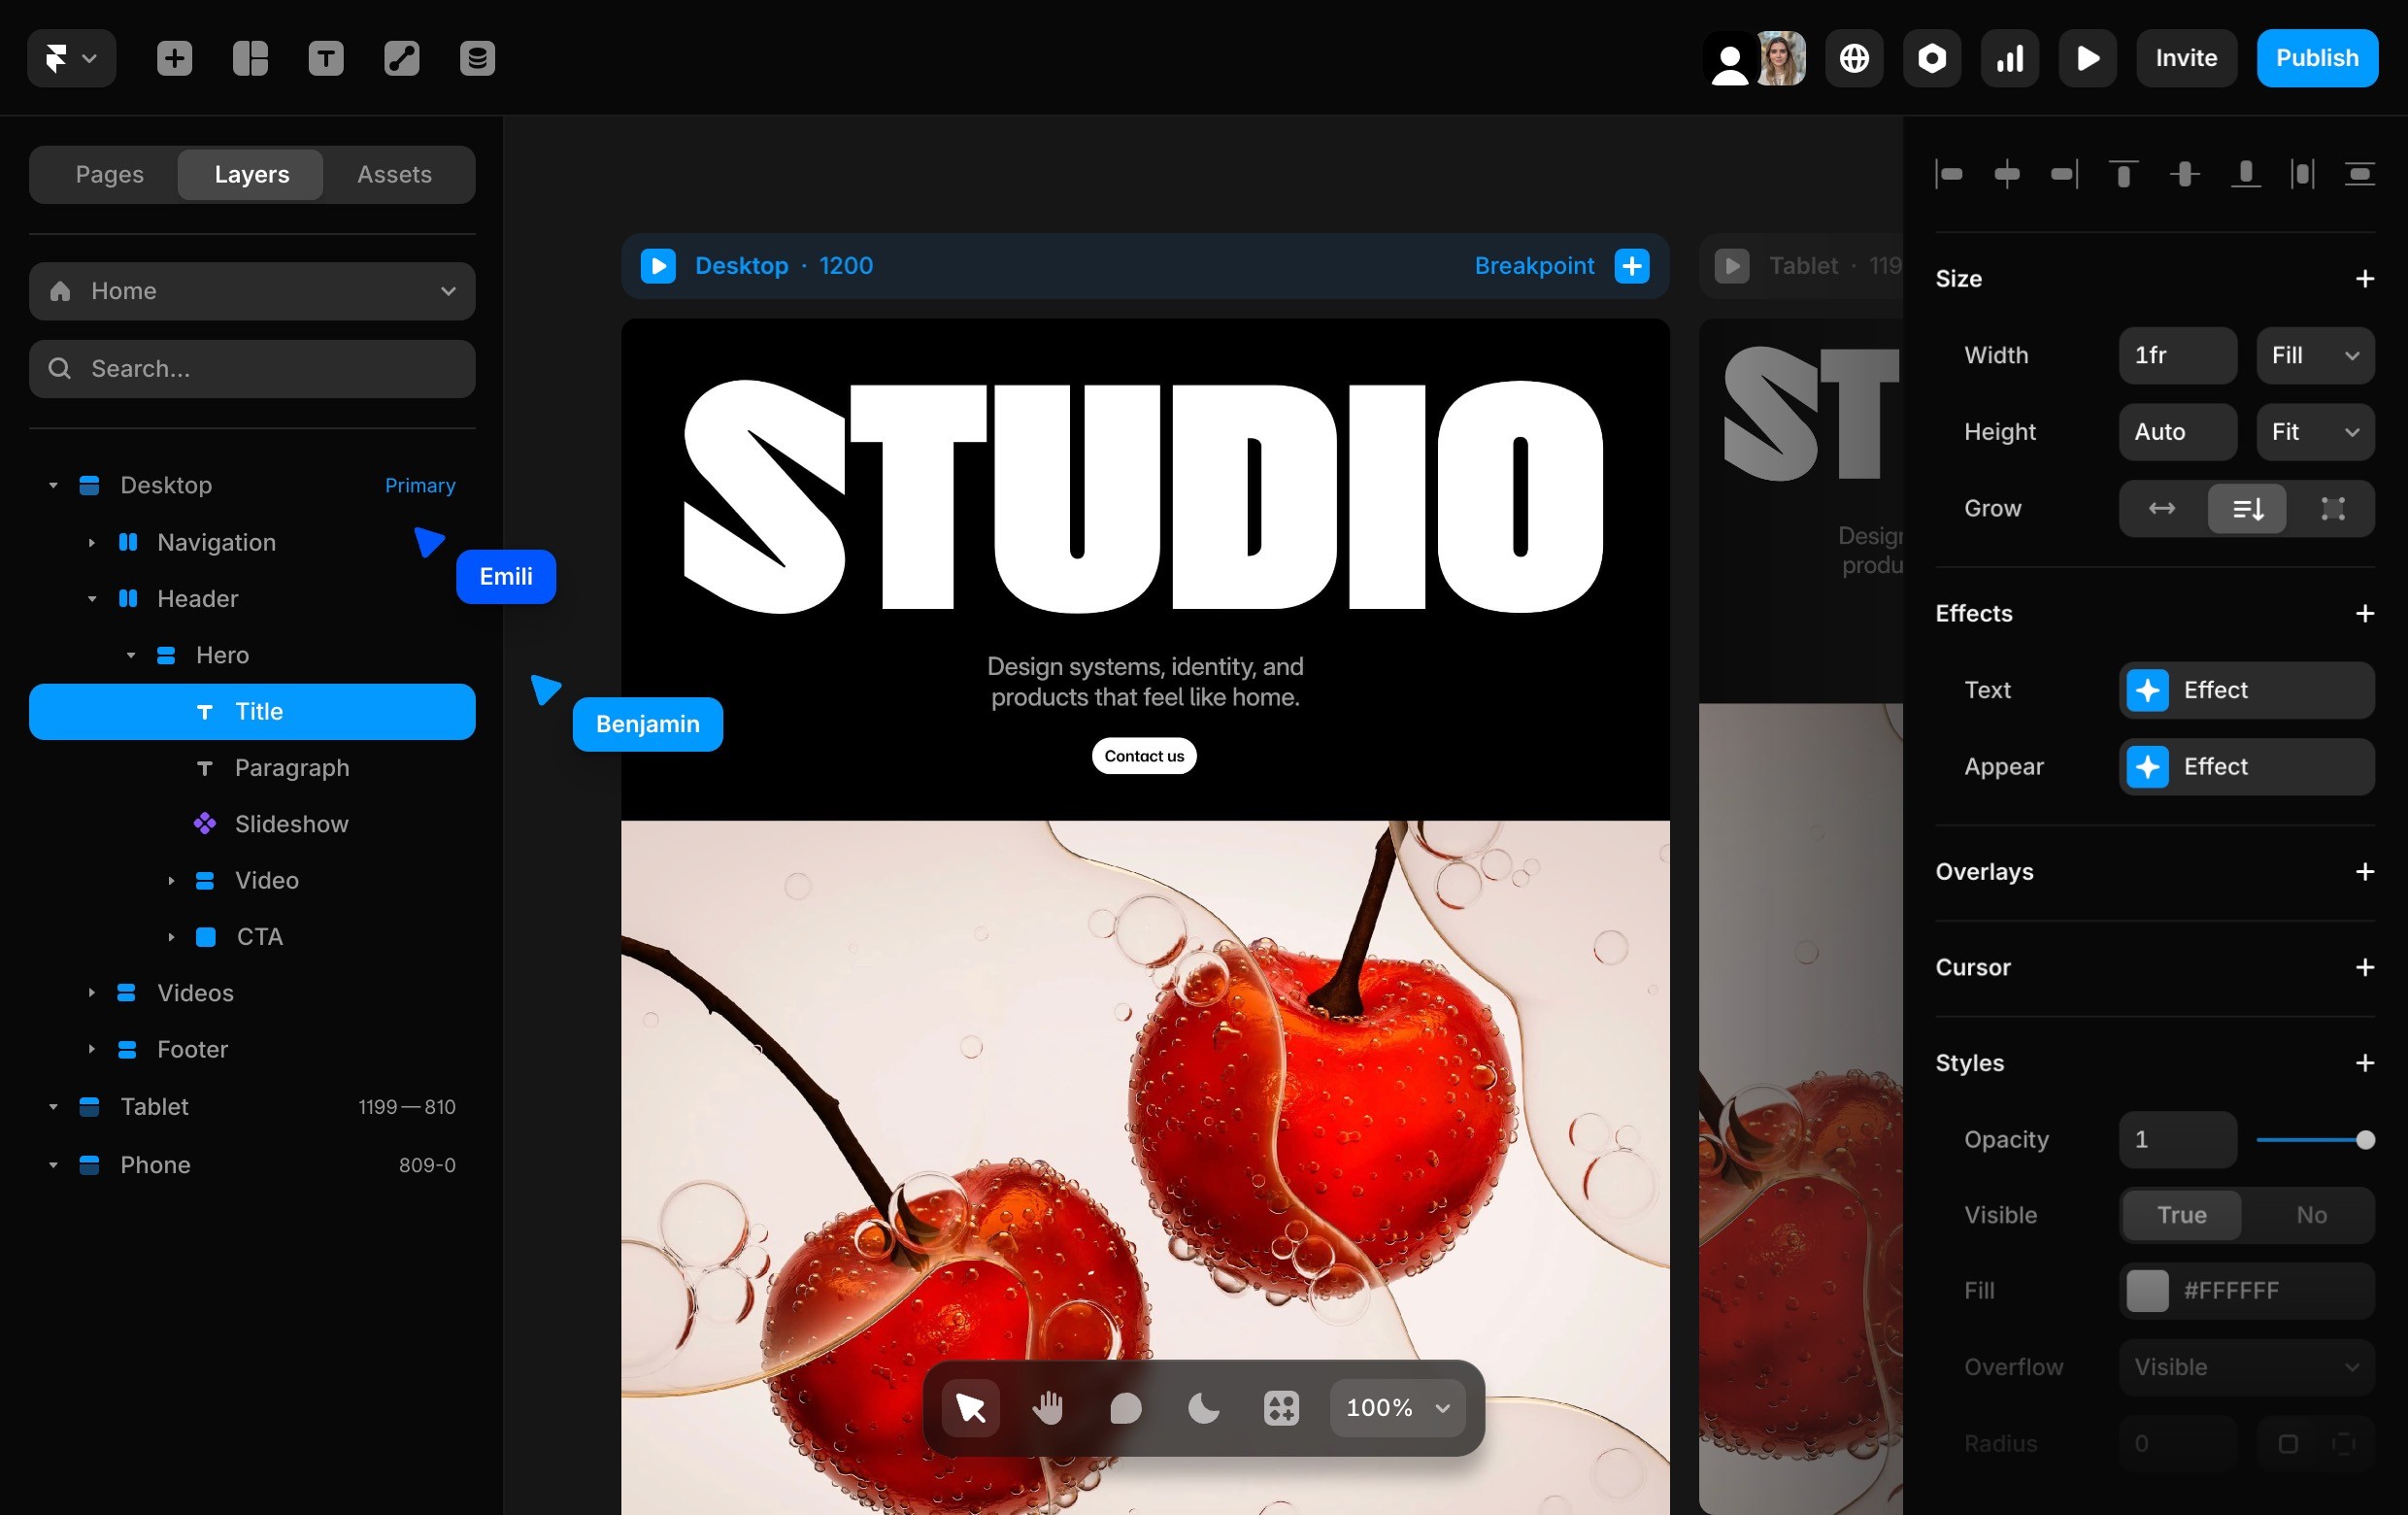Toggle dark mode moon icon

(x=1203, y=1407)
